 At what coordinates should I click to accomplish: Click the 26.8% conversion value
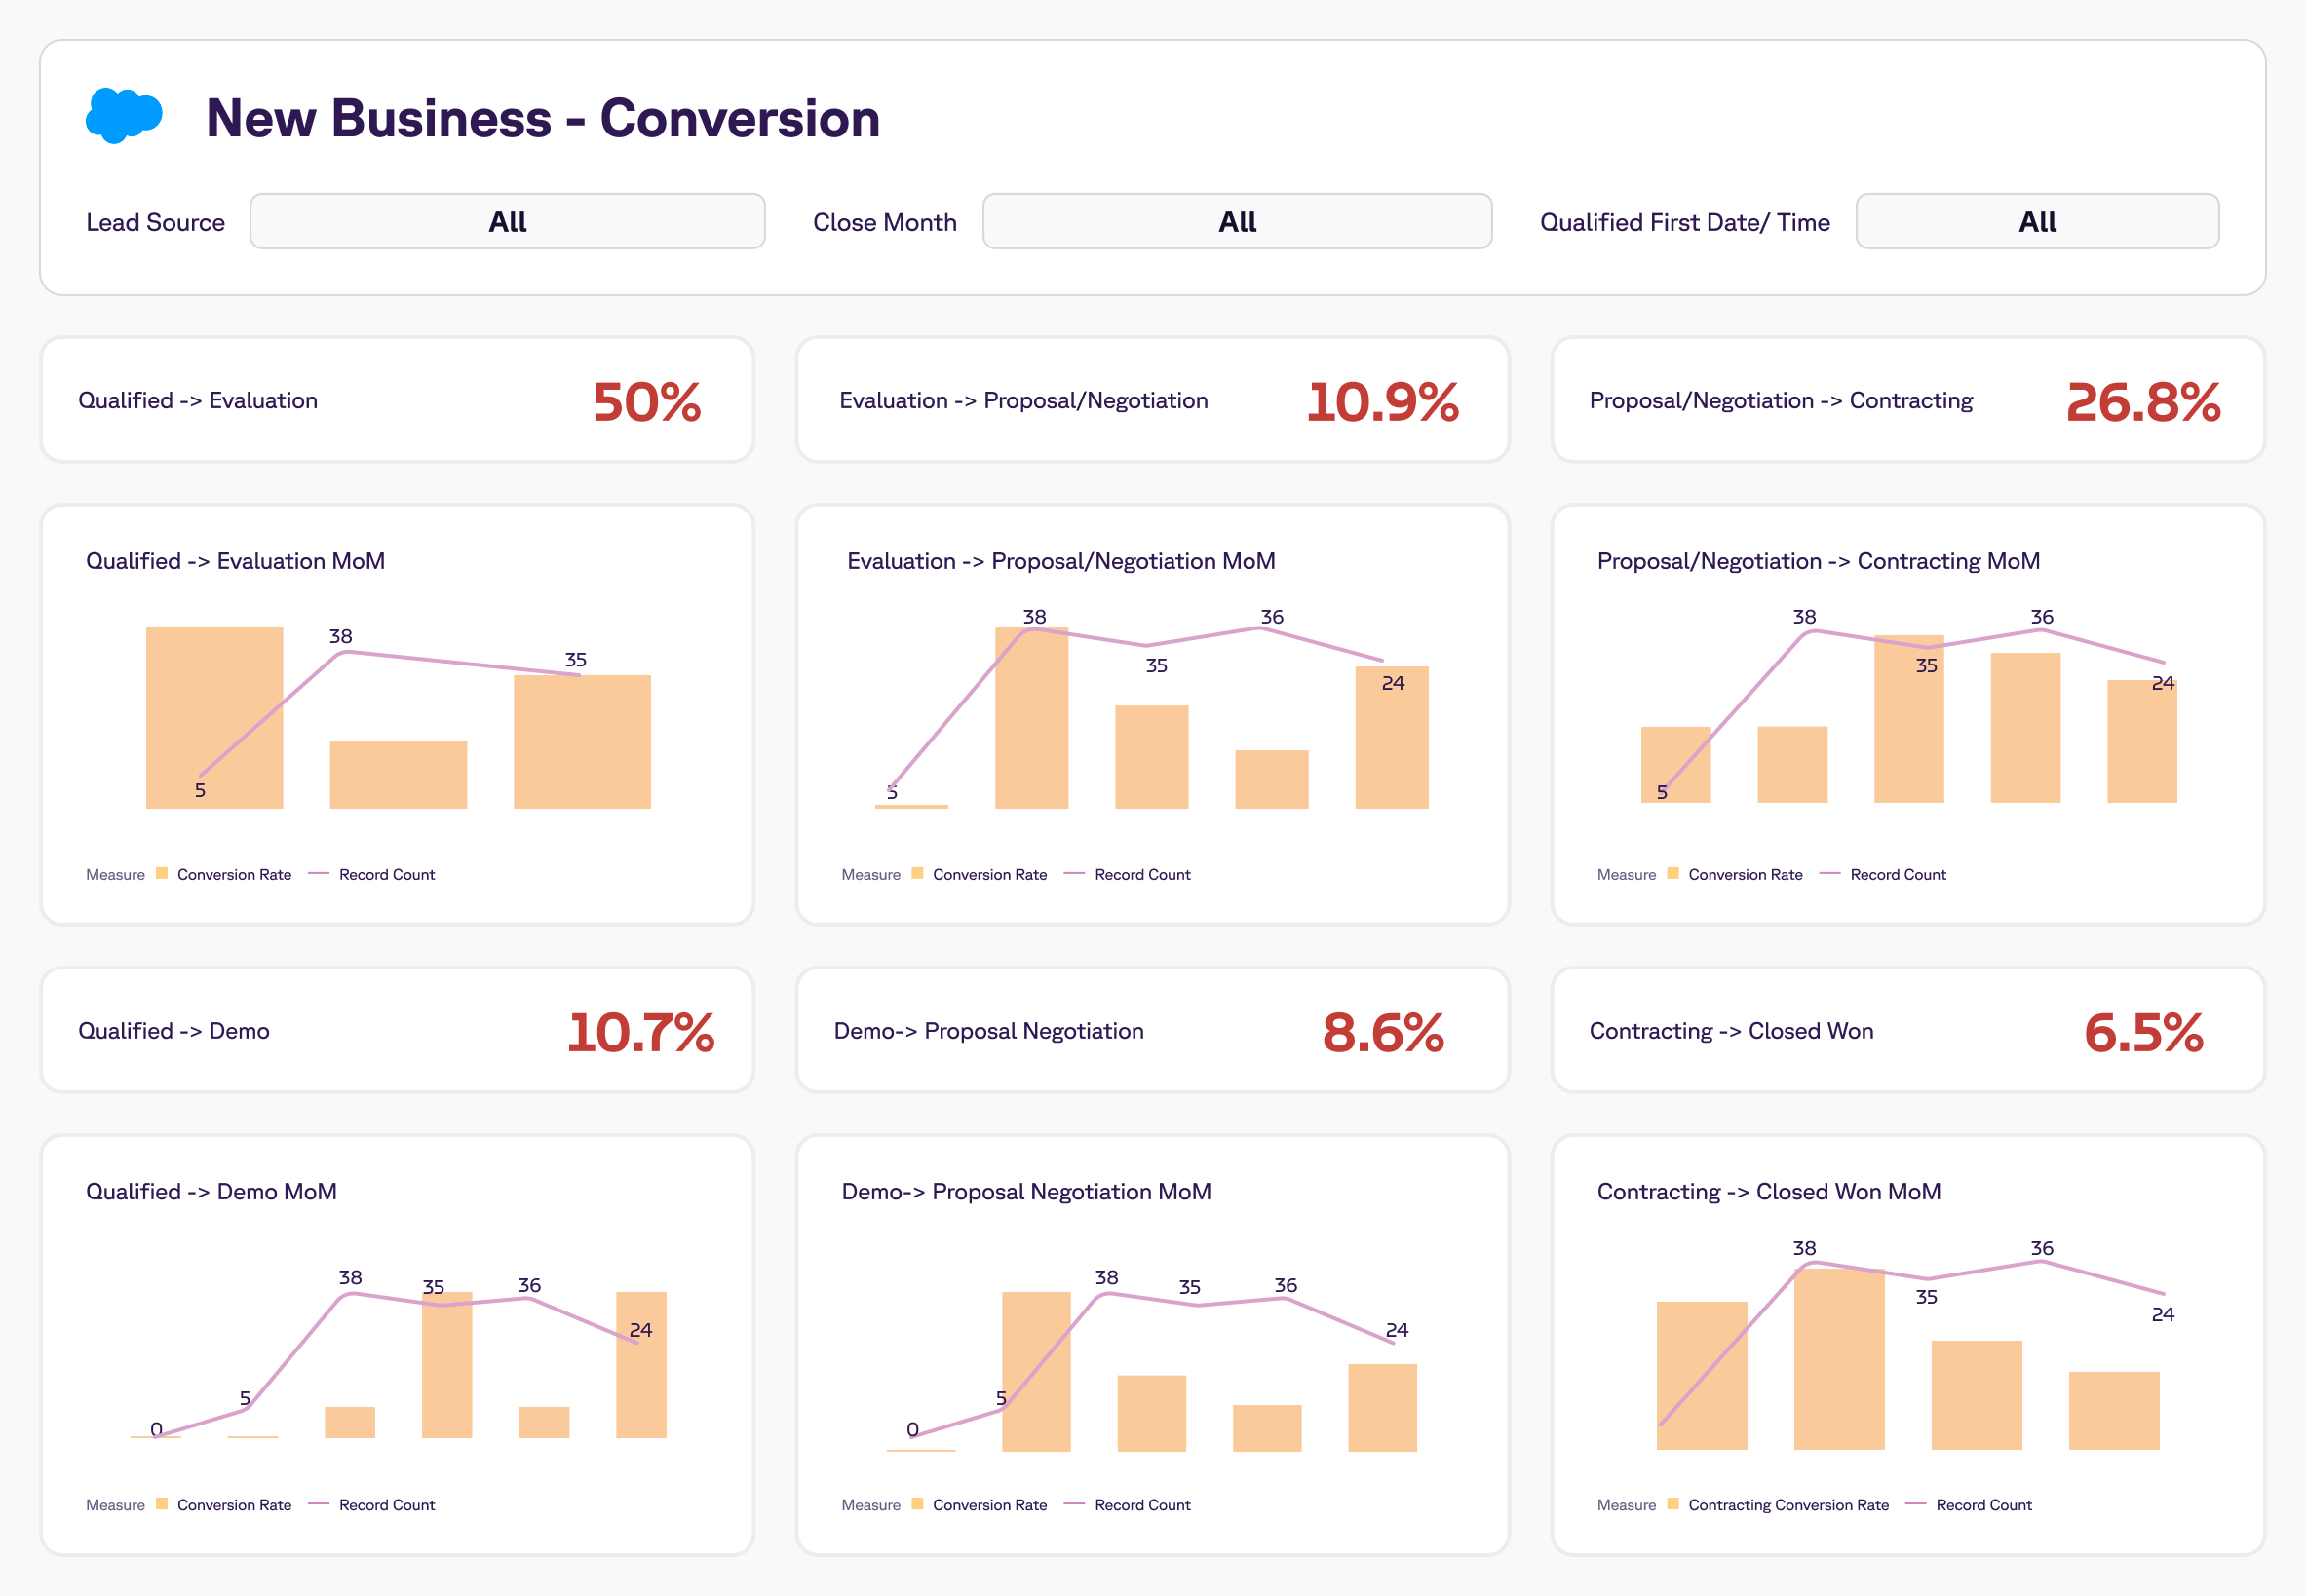pyautogui.click(x=2143, y=402)
